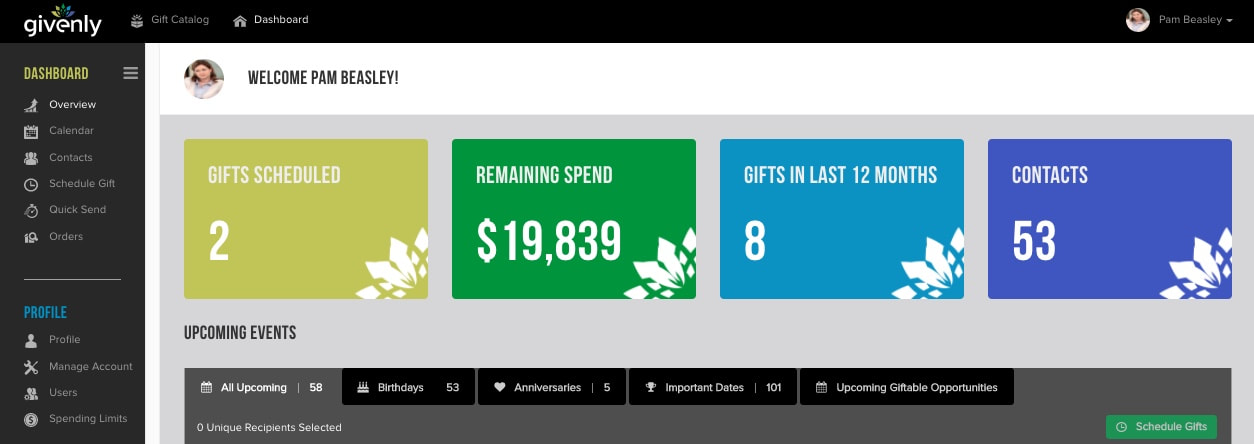
Task: Show Upcoming Giftable Opportunities tab
Action: tap(906, 387)
